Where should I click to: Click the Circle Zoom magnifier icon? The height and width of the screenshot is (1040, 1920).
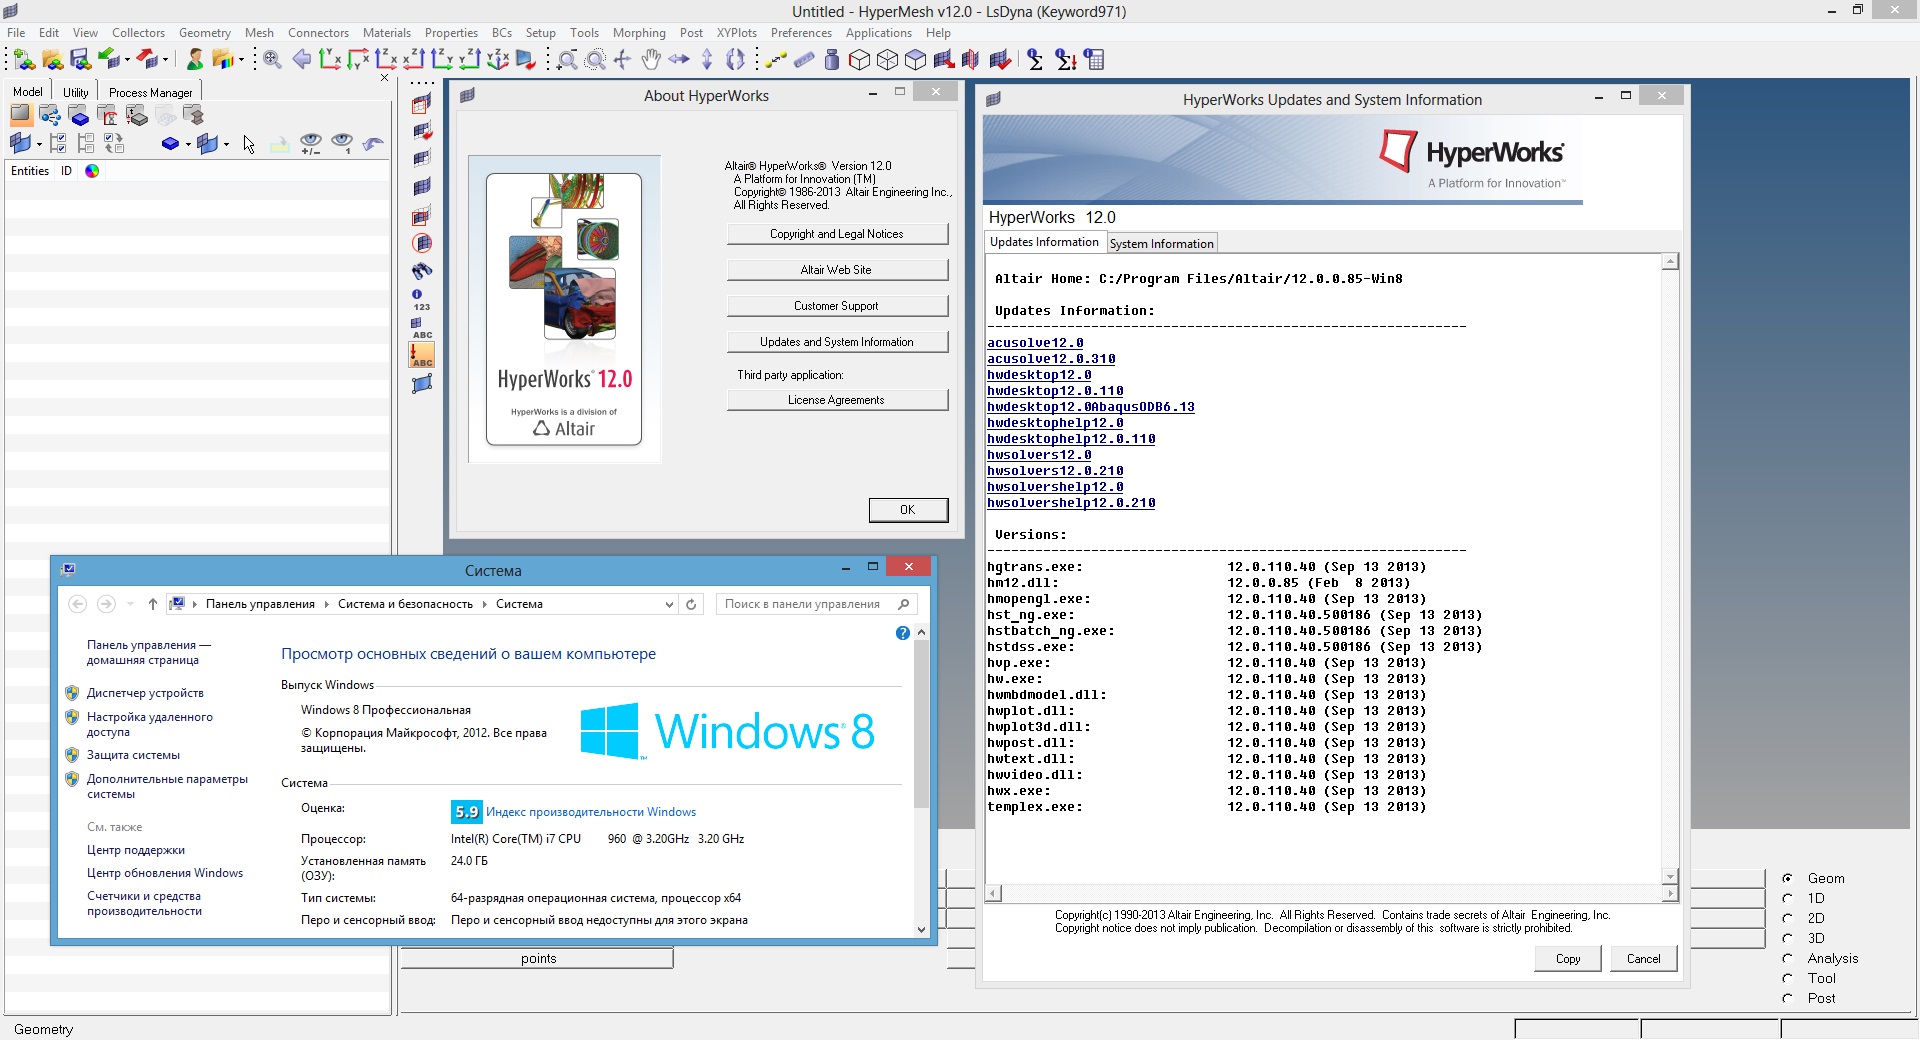pyautogui.click(x=595, y=60)
